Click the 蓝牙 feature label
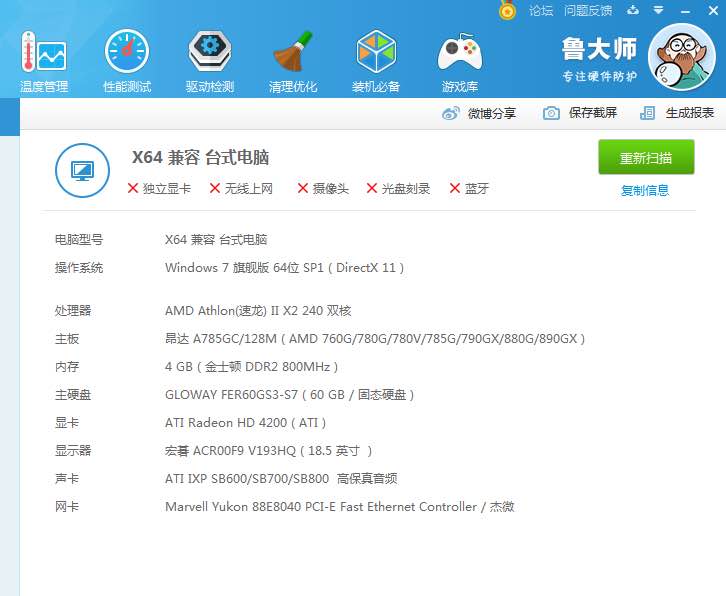The height and width of the screenshot is (596, 726). pyautogui.click(x=477, y=188)
